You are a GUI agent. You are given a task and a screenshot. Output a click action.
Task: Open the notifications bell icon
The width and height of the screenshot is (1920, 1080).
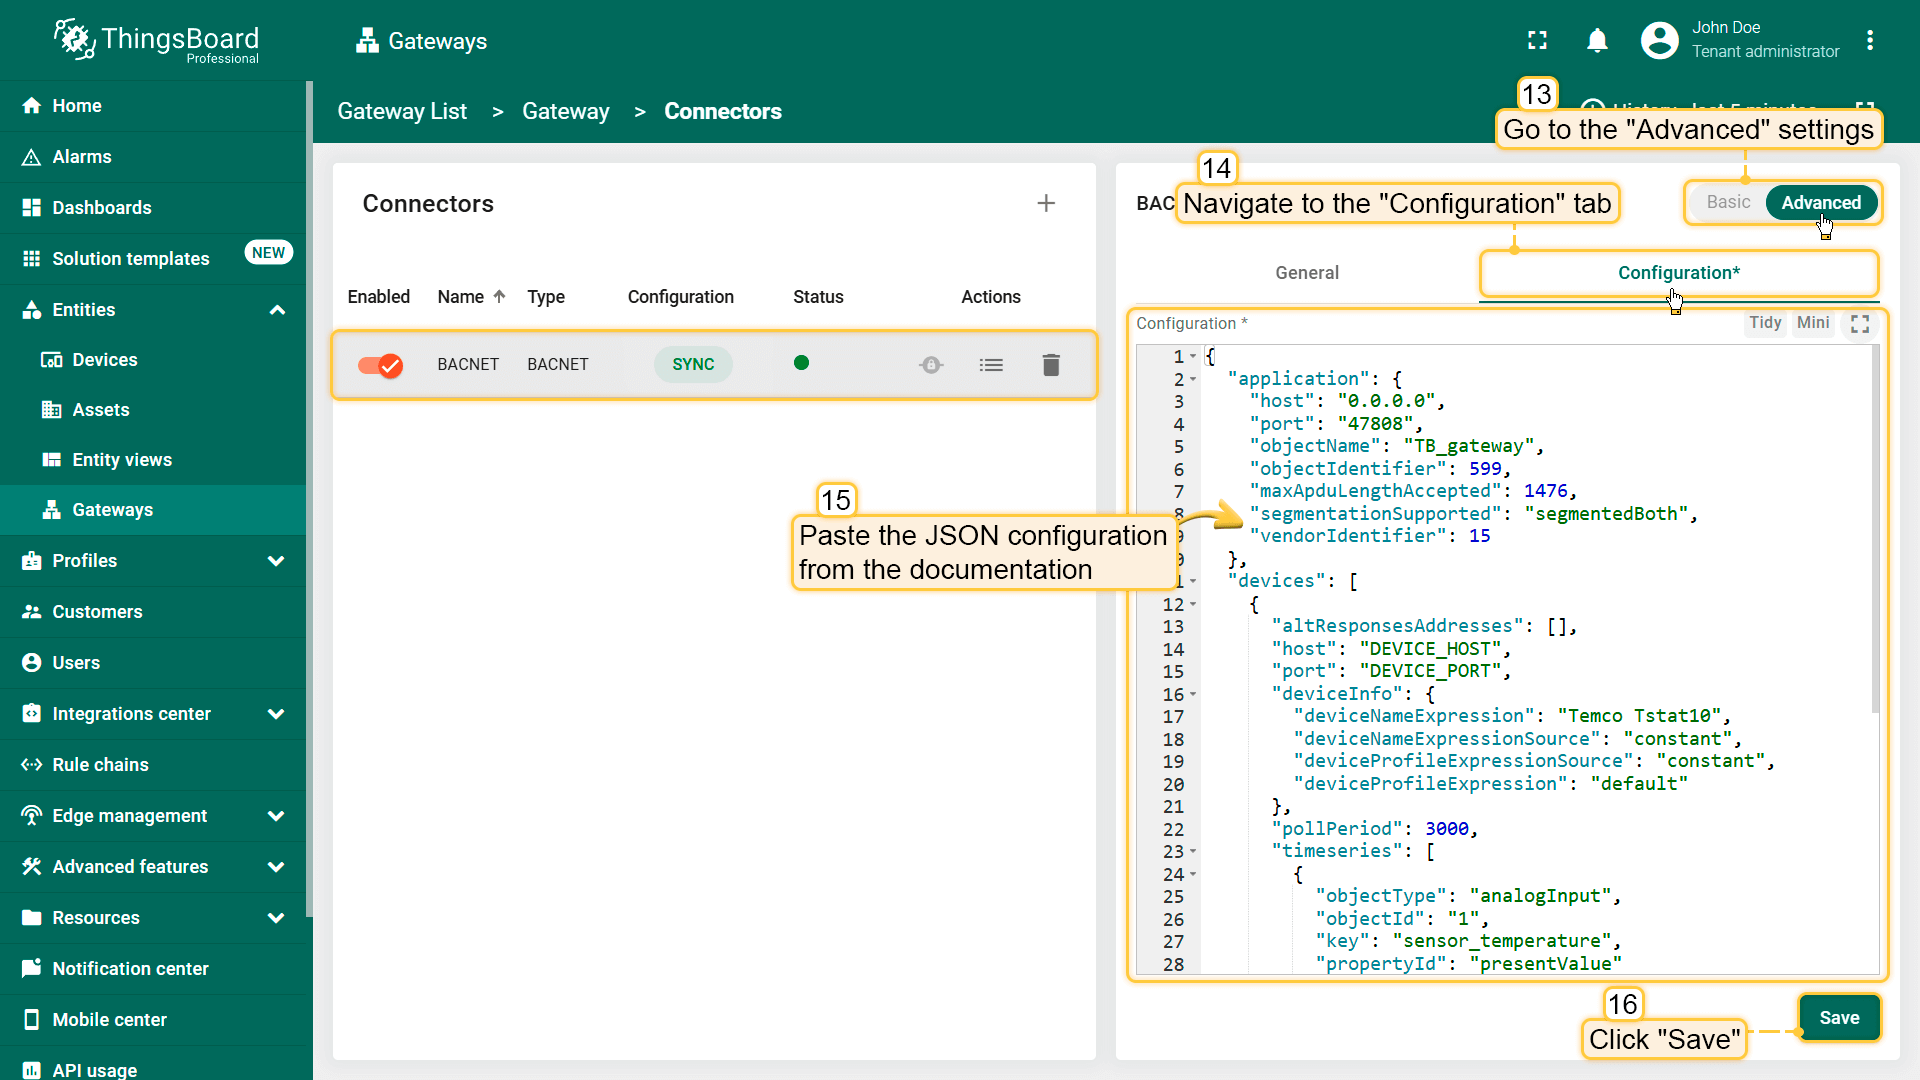[1597, 41]
